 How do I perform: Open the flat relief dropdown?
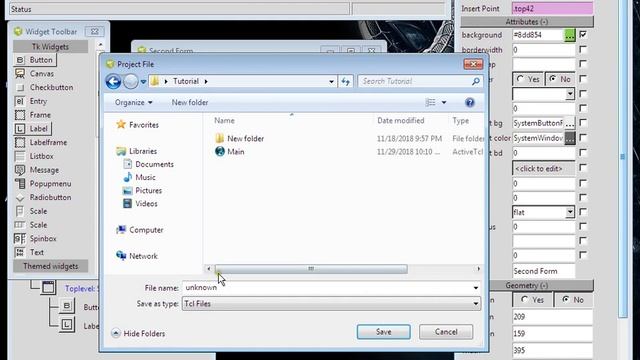tap(570, 212)
